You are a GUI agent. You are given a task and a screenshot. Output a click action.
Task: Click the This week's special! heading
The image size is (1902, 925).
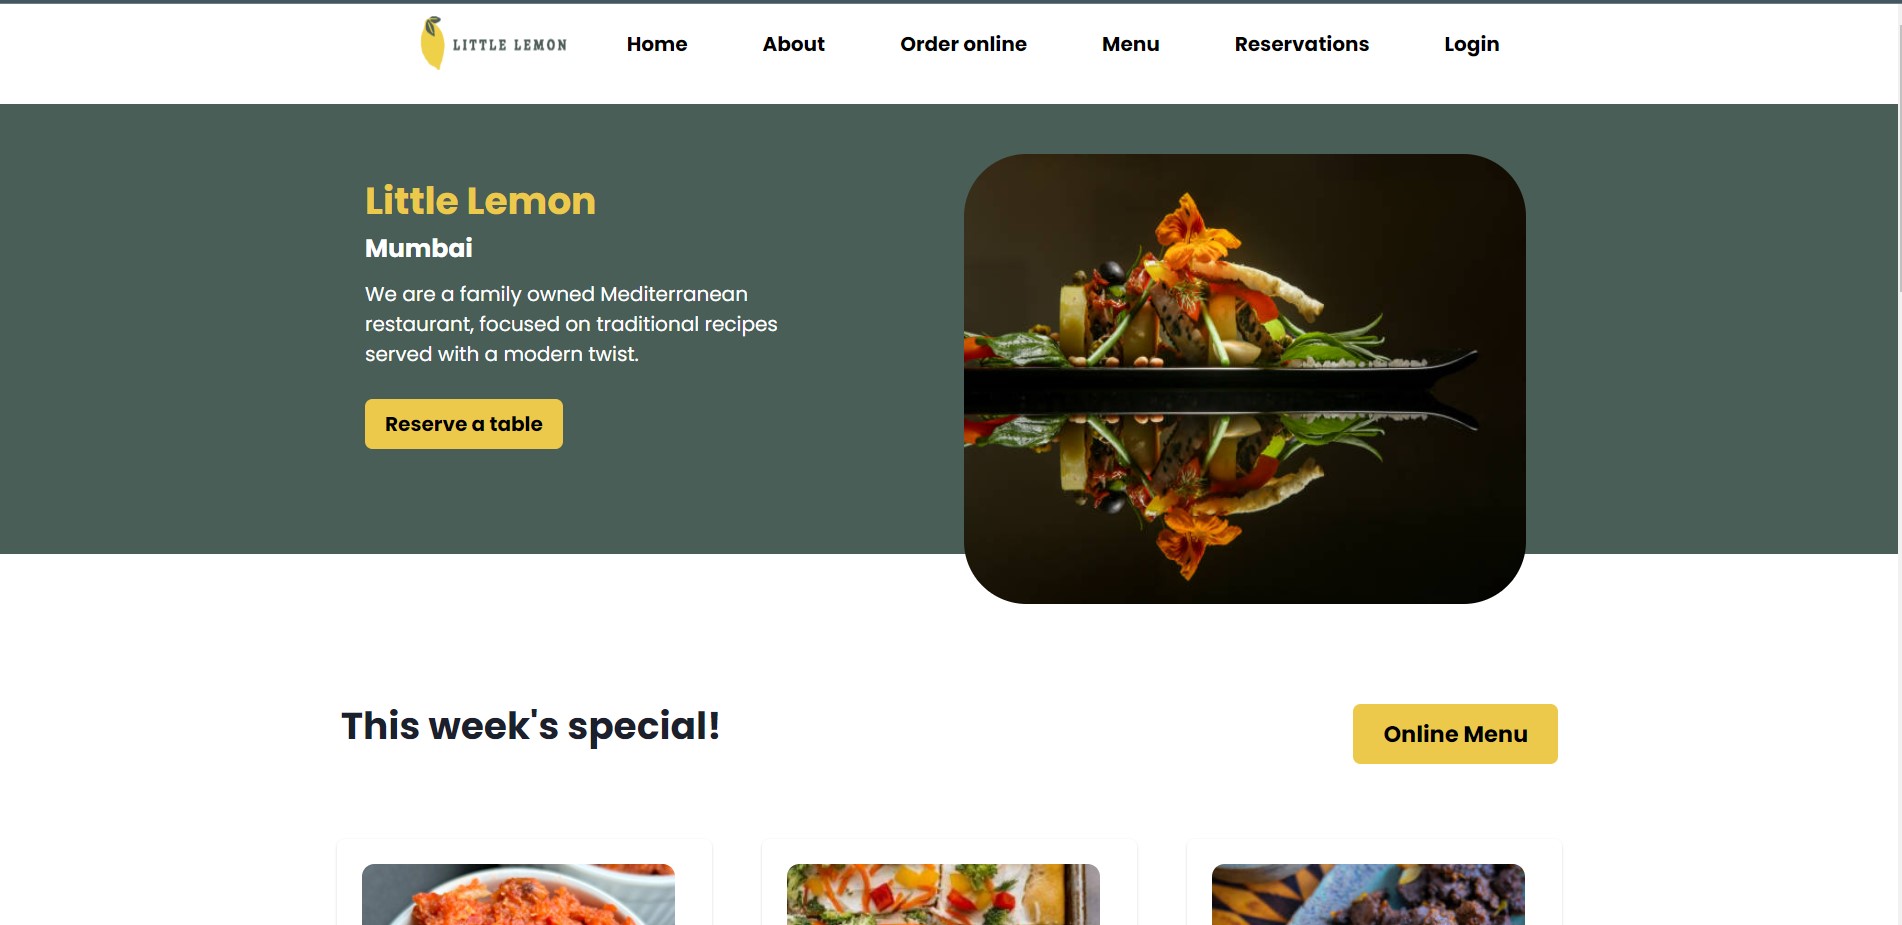tap(530, 727)
